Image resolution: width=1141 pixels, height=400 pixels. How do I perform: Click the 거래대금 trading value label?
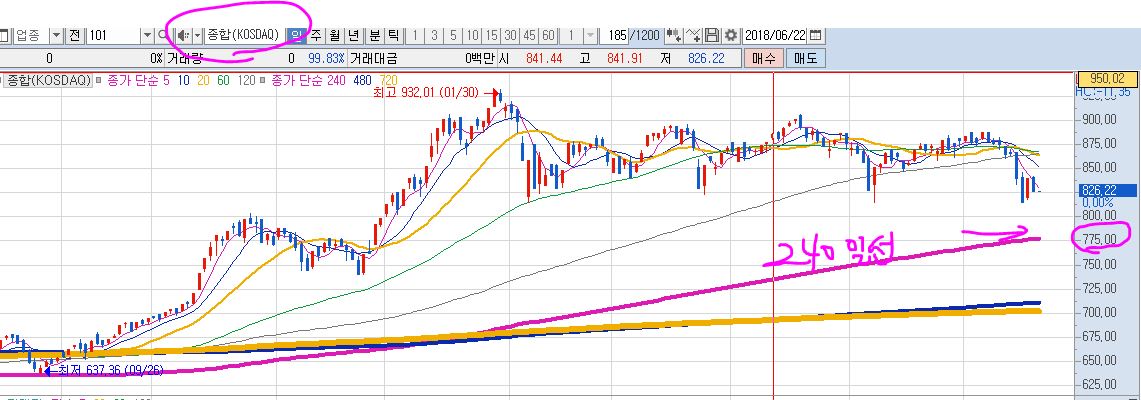point(374,58)
